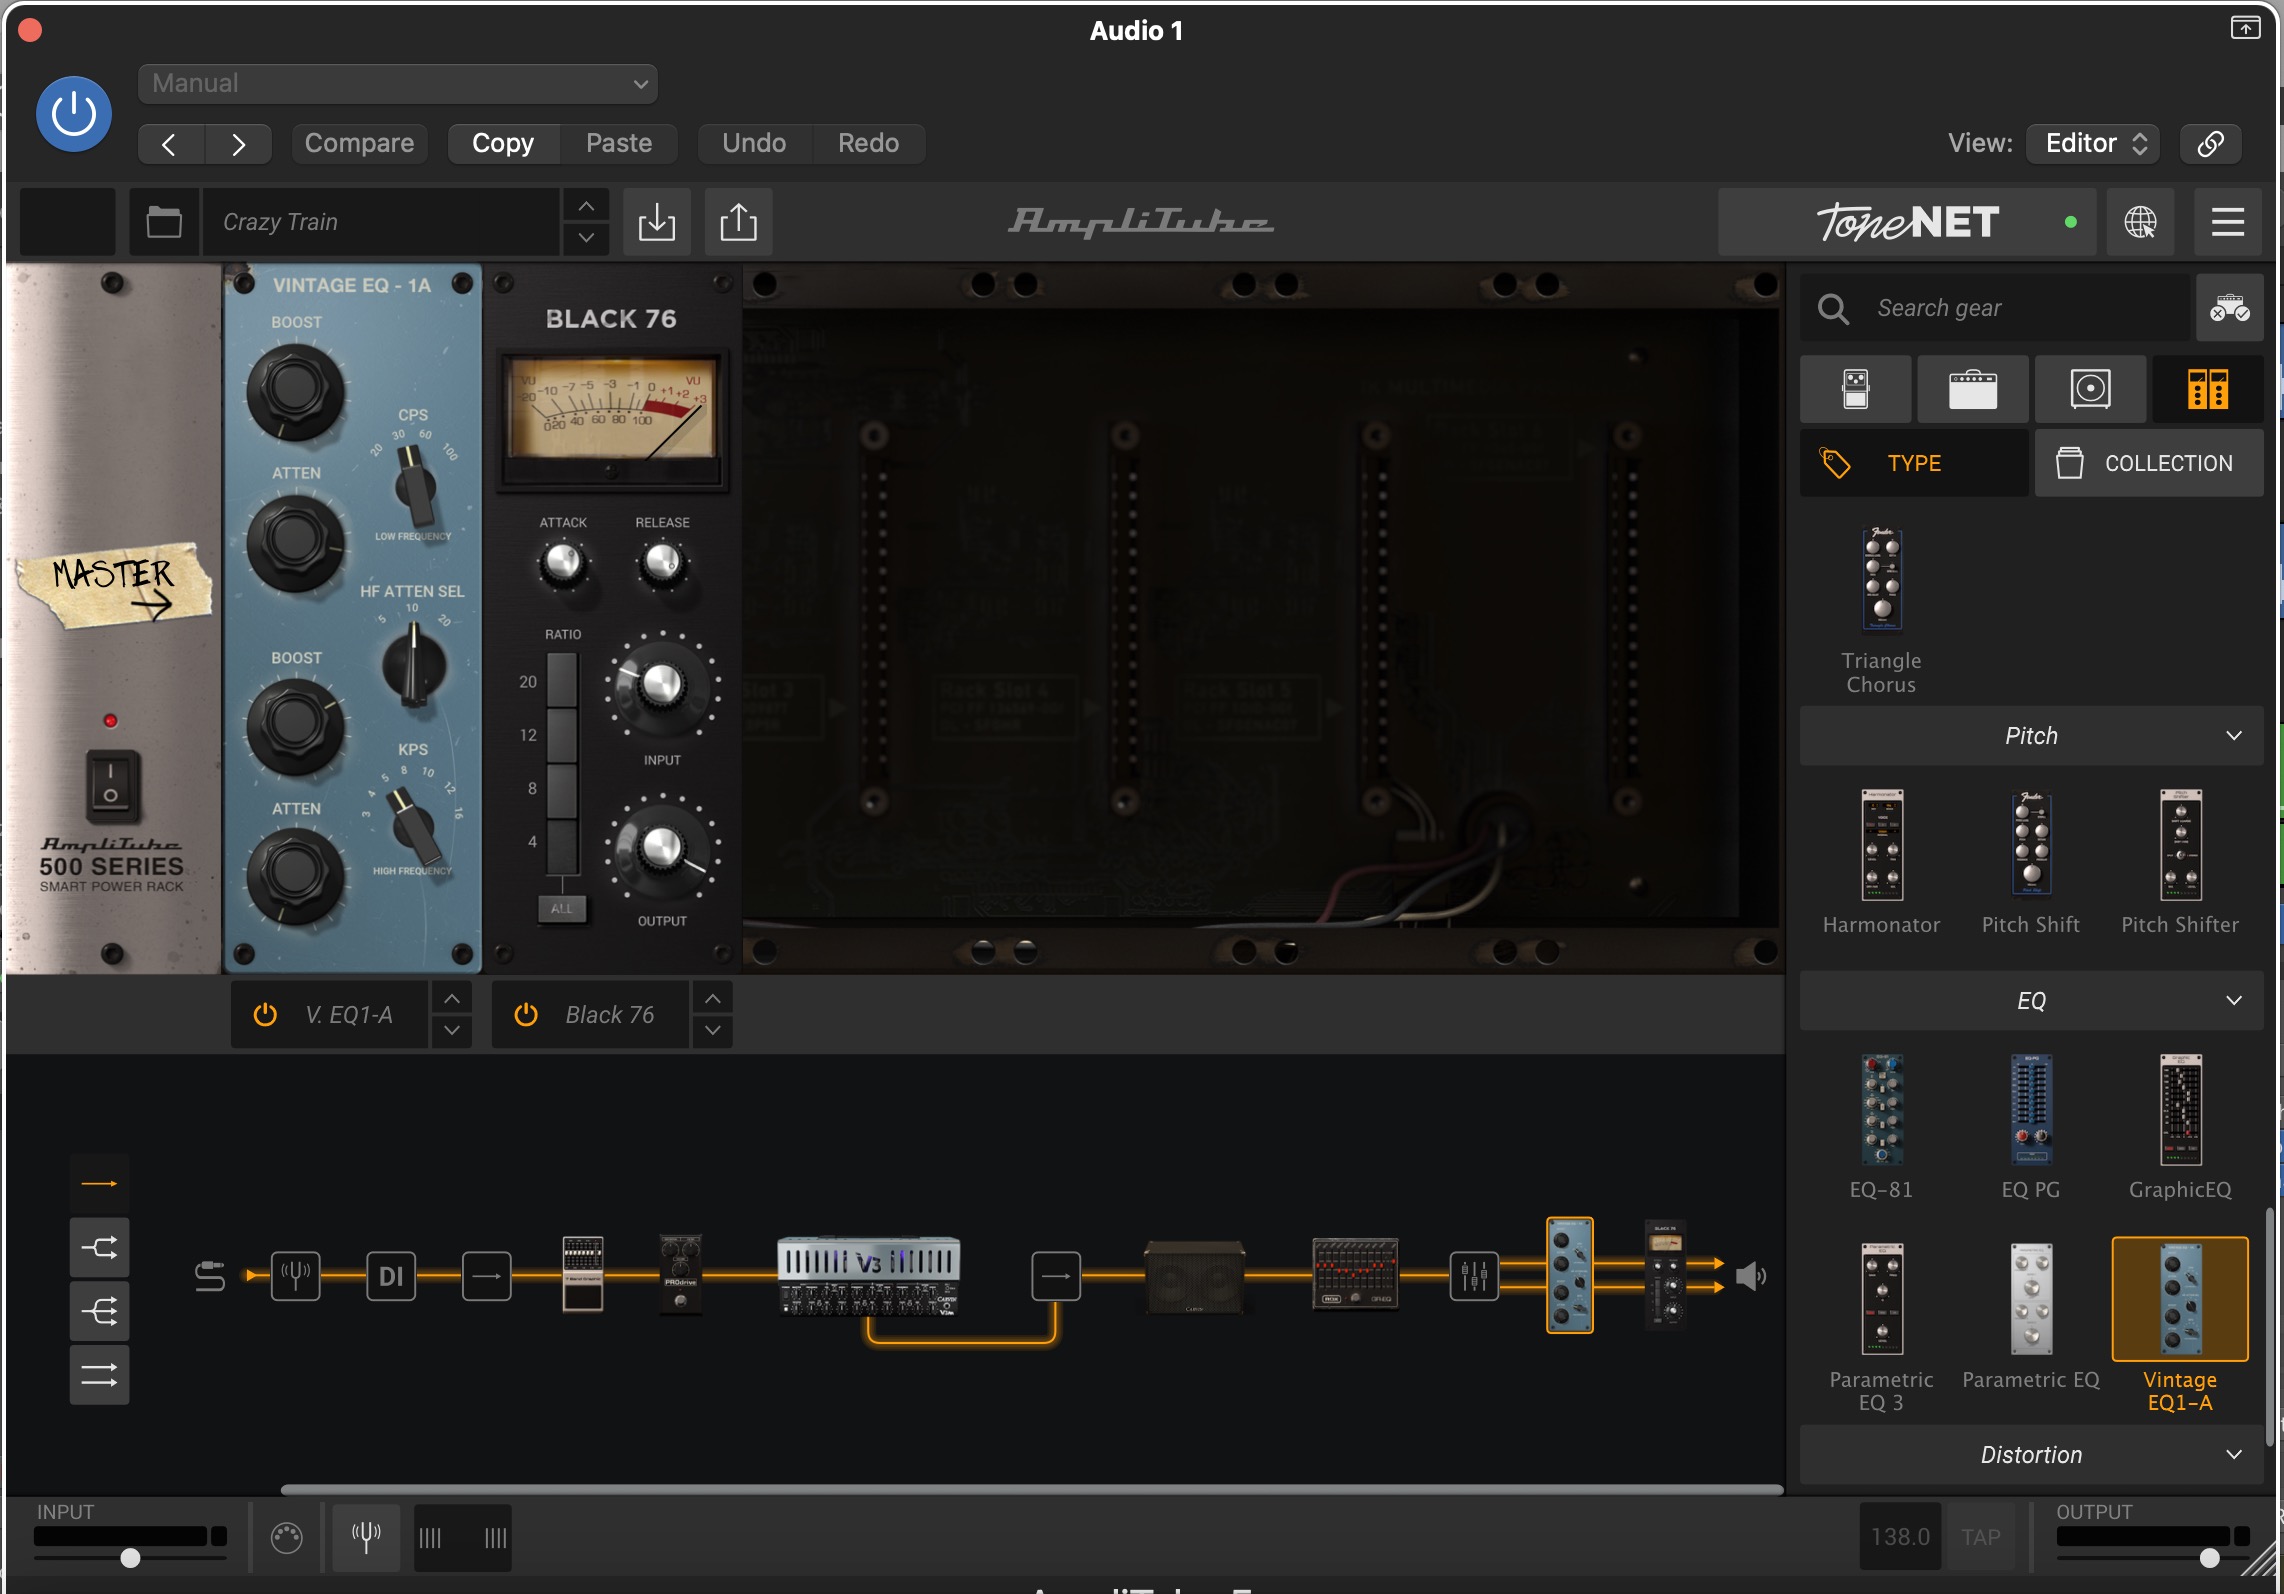Expand the Distortion section
This screenshot has width=2284, height=1594.
[2031, 1455]
